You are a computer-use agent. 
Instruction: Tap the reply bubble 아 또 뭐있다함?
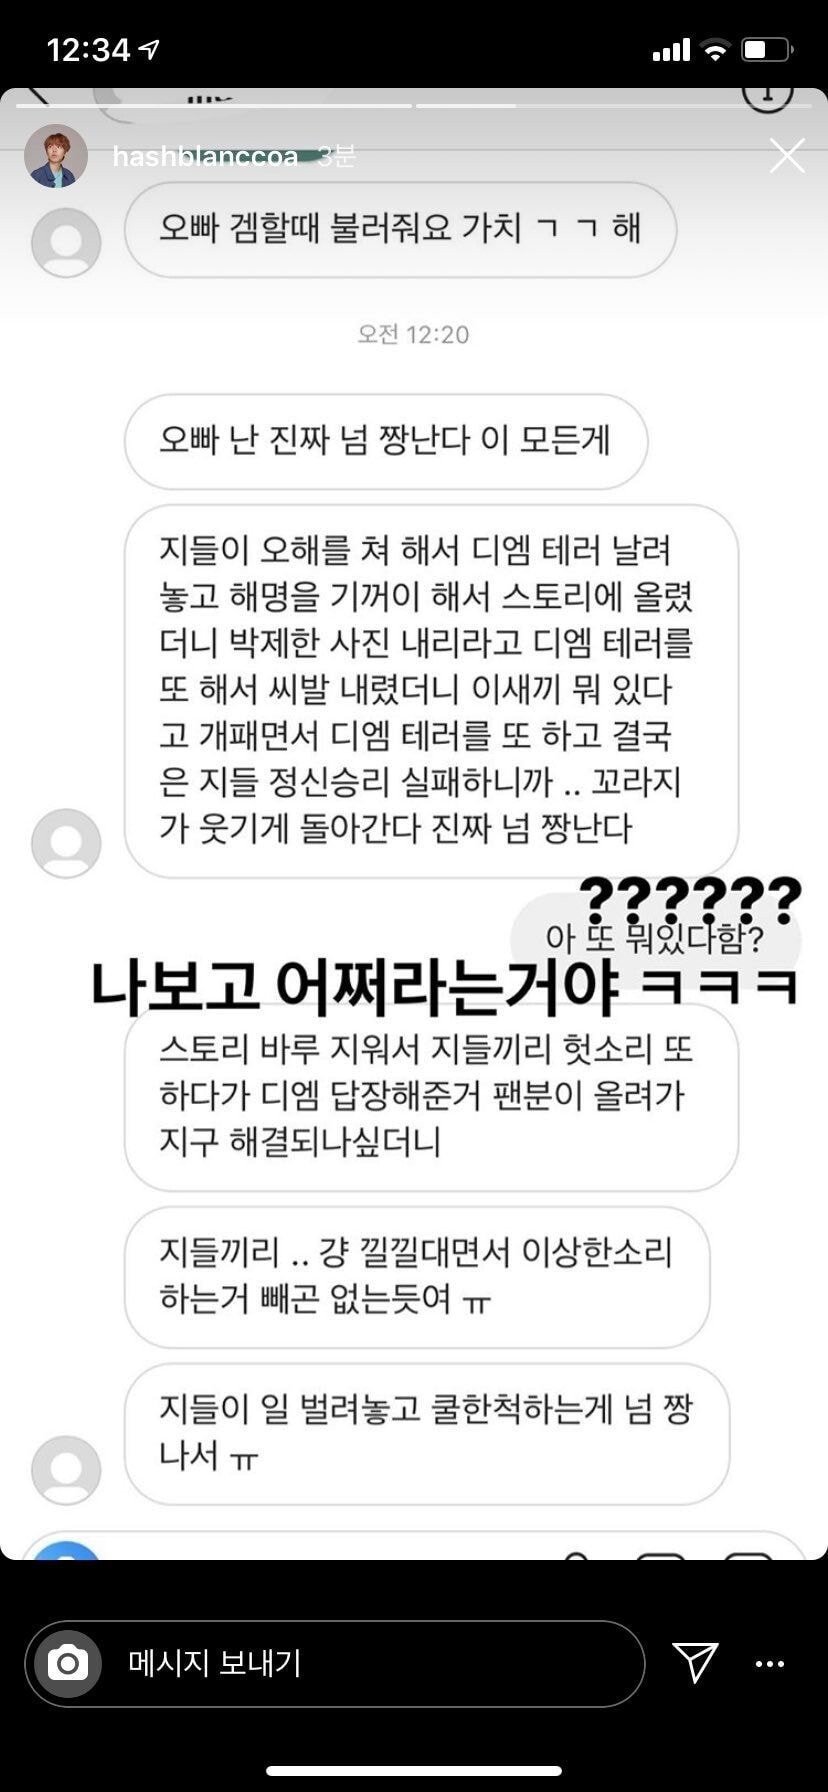[655, 939]
